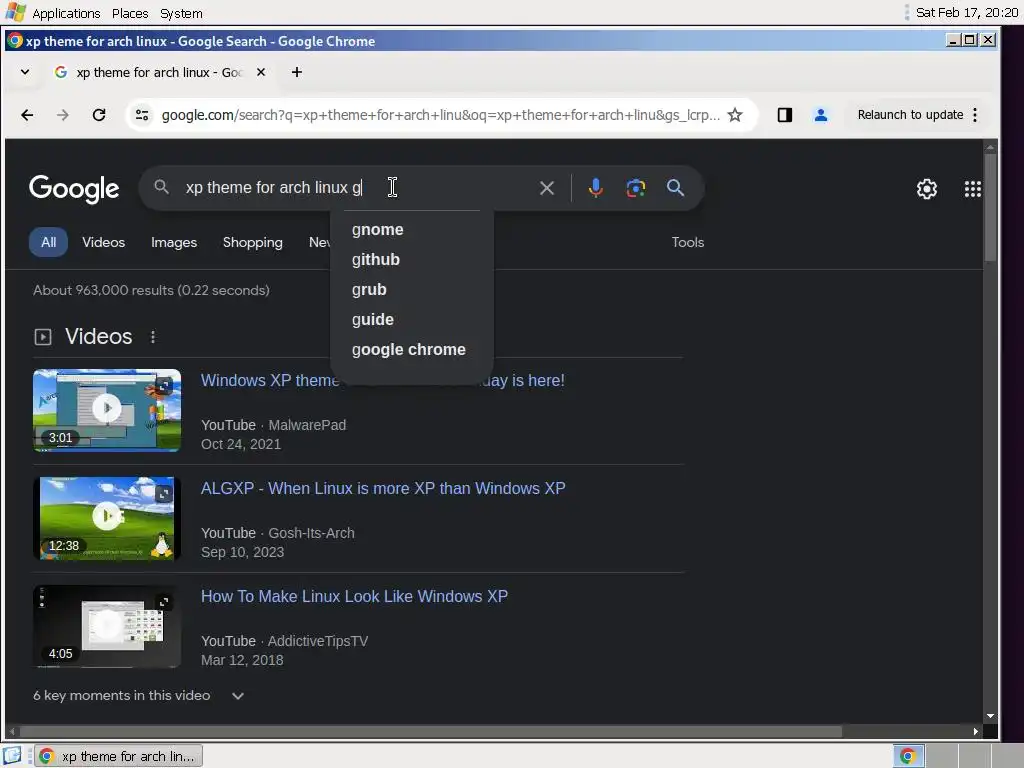Select the github suggestion
The image size is (1024, 768).
tap(376, 260)
